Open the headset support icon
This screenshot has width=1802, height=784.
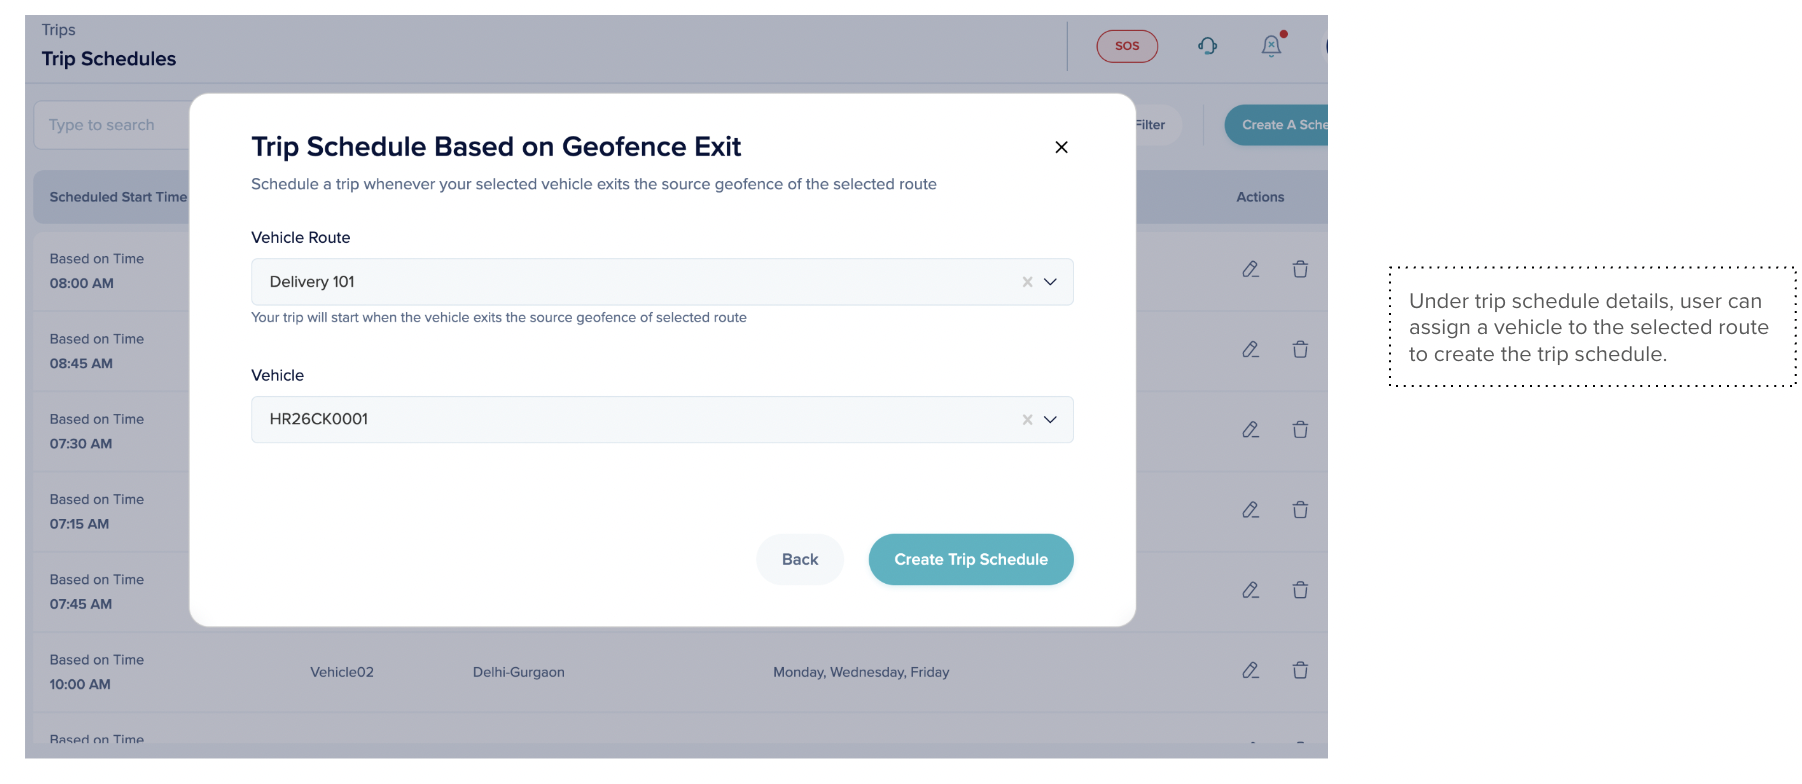[x=1207, y=46]
